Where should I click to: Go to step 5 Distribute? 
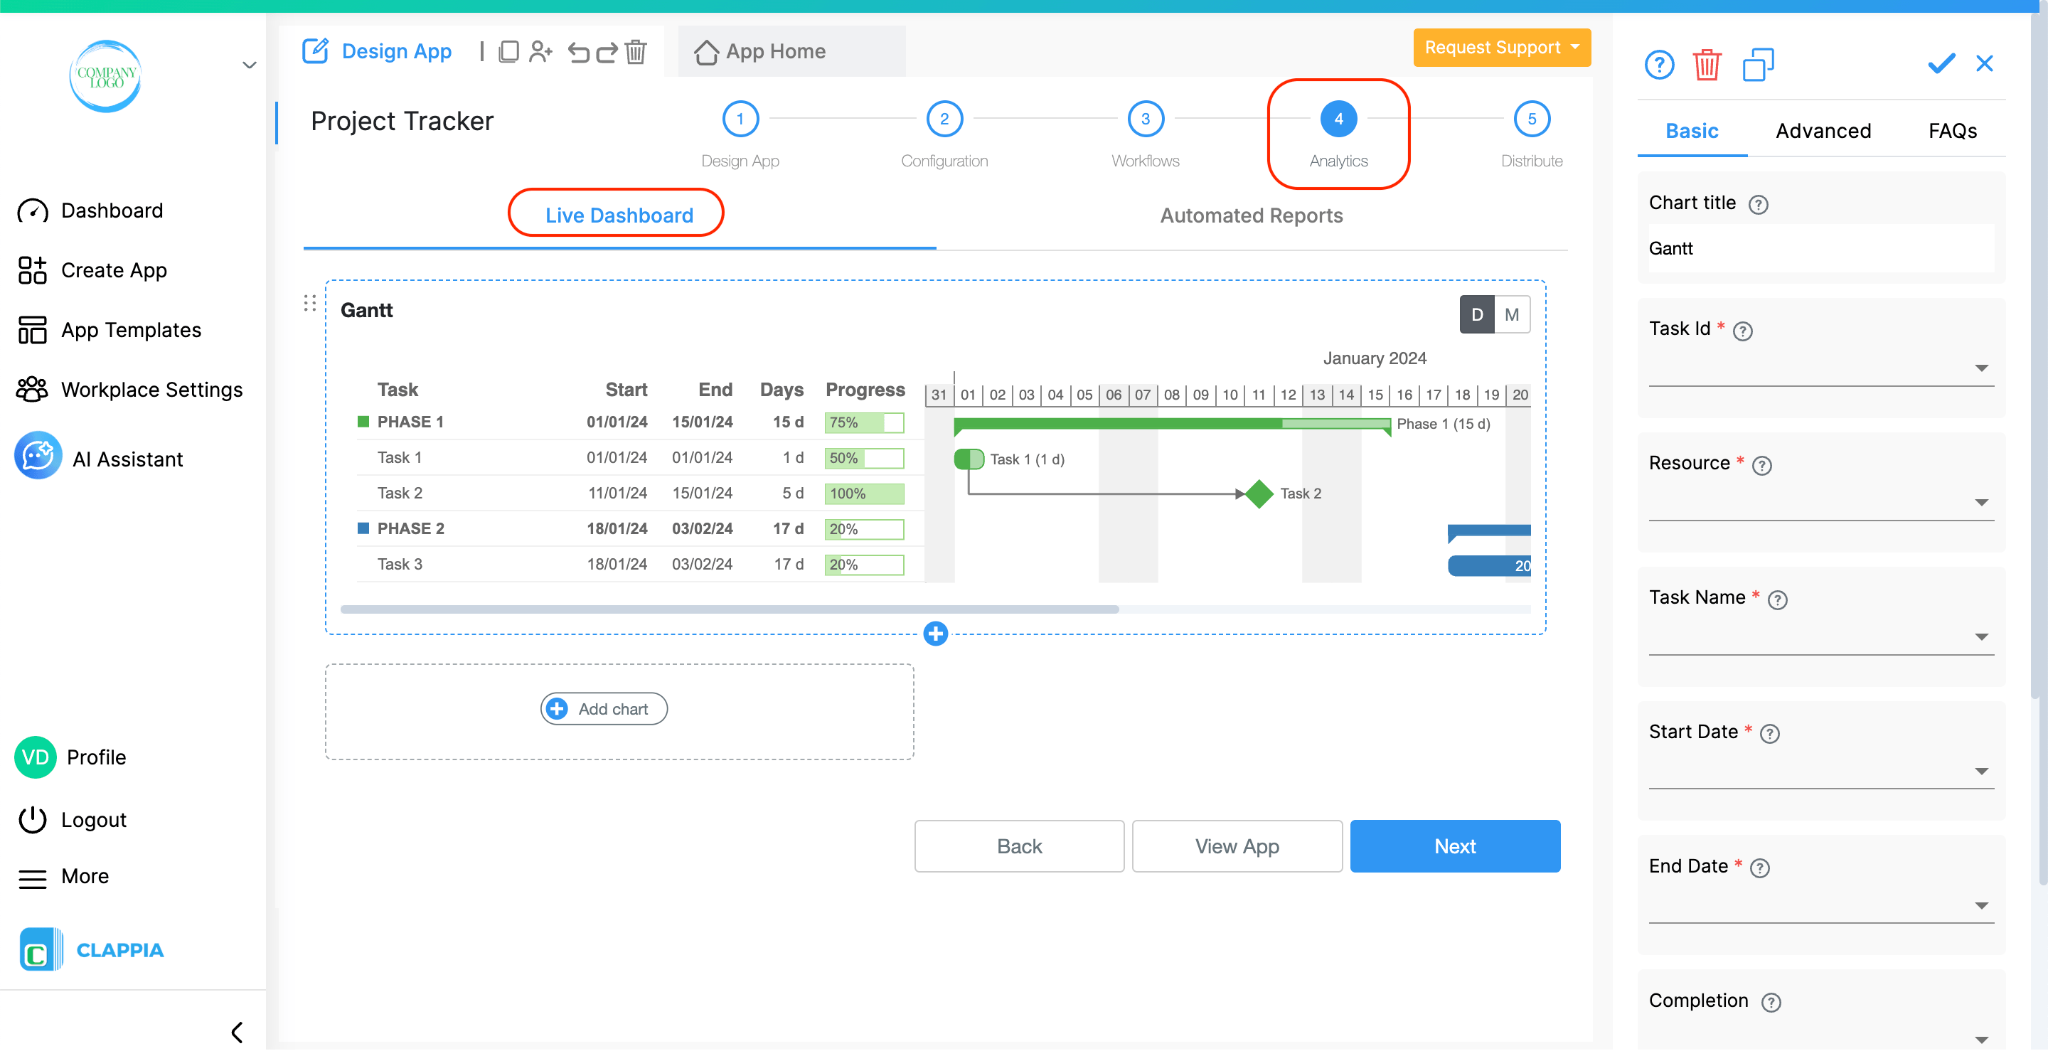click(x=1532, y=119)
